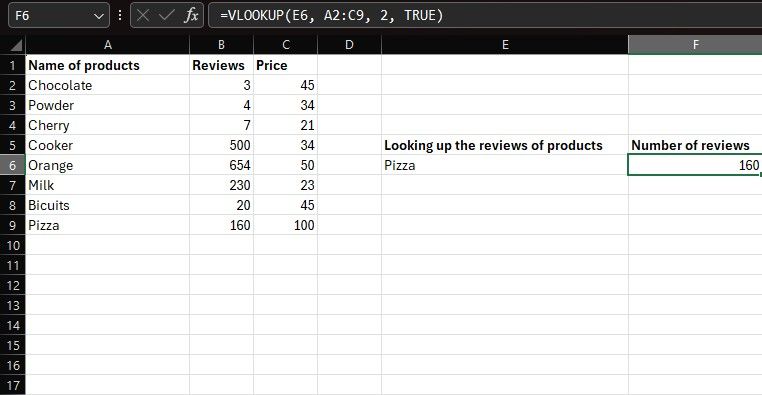Select row 1 header
Viewport: 762px width, 395px height.
(13, 65)
